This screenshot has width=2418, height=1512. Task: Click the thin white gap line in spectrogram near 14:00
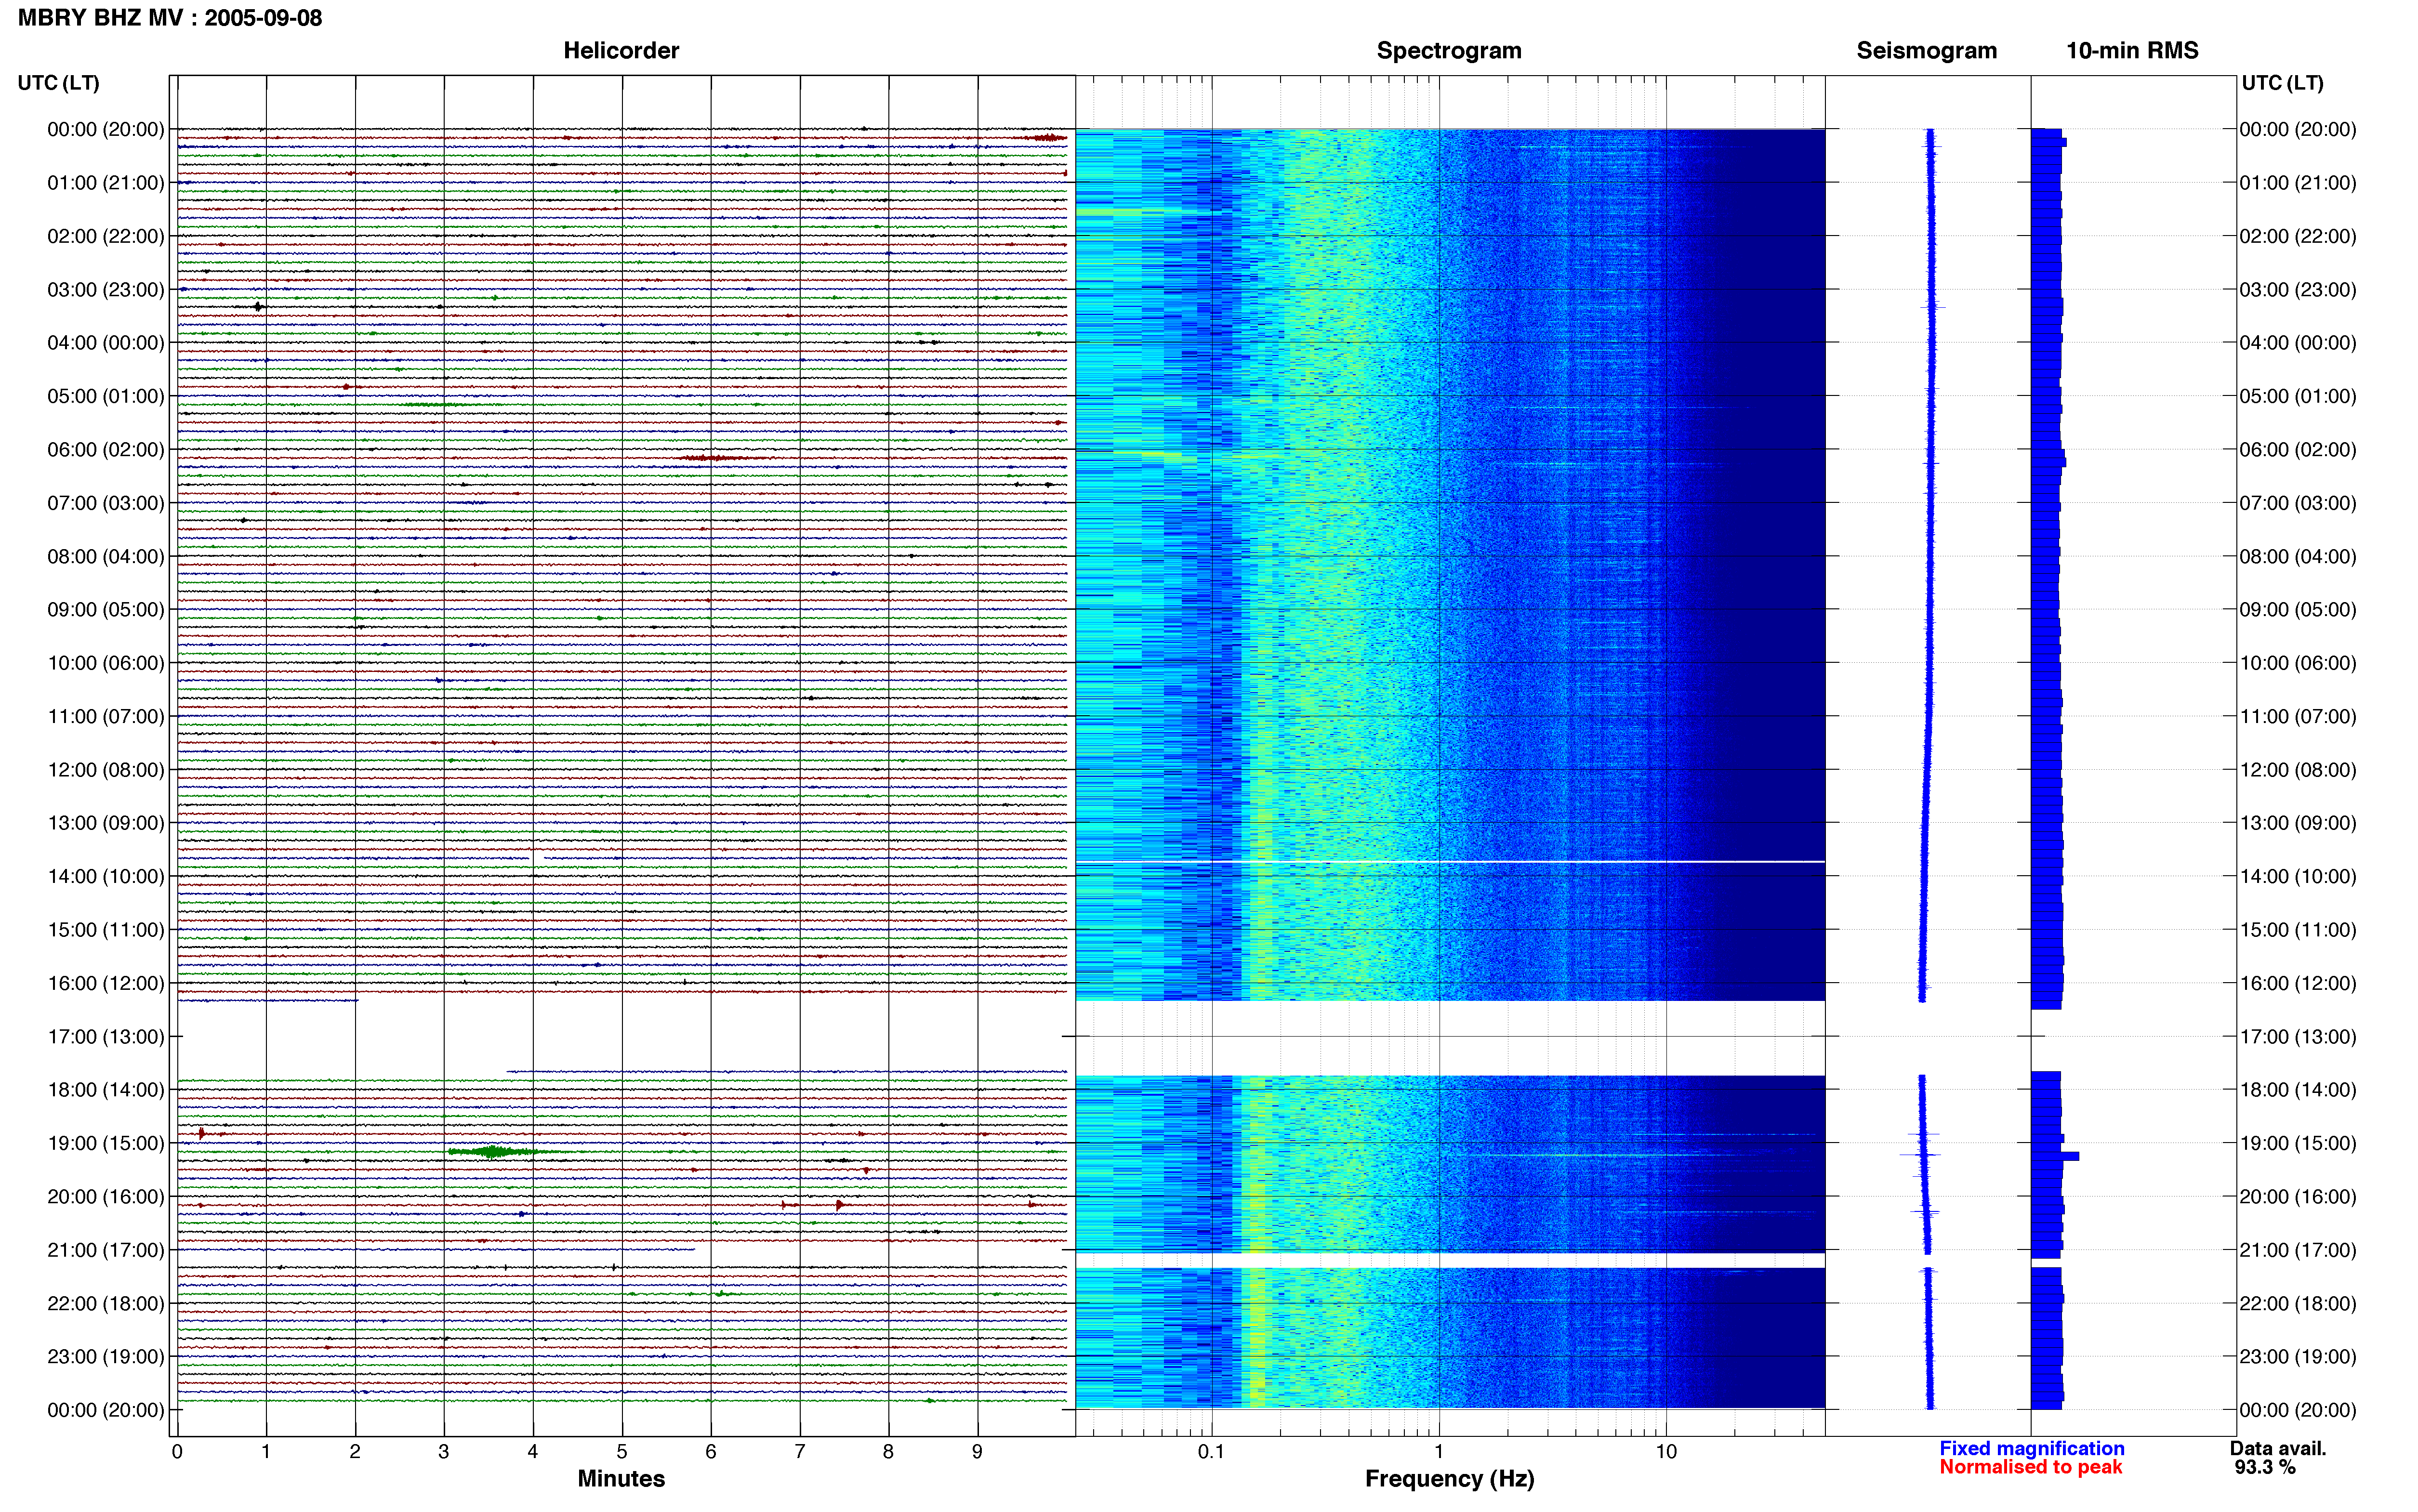(x=1450, y=862)
